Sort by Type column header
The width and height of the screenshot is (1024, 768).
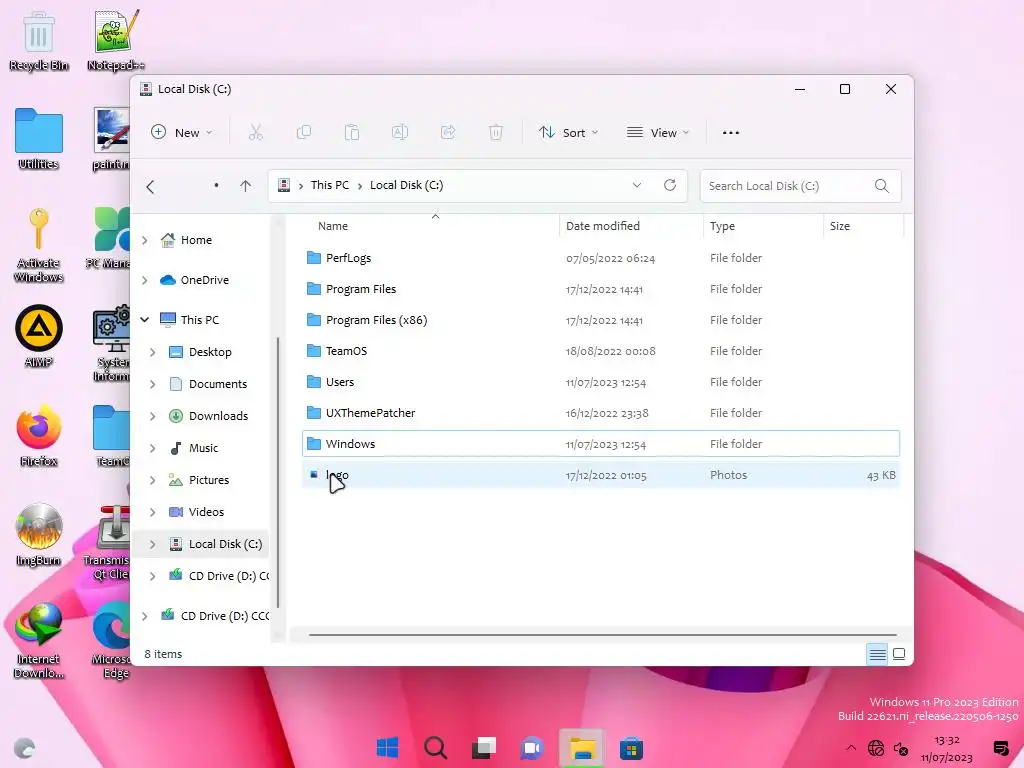pos(722,226)
